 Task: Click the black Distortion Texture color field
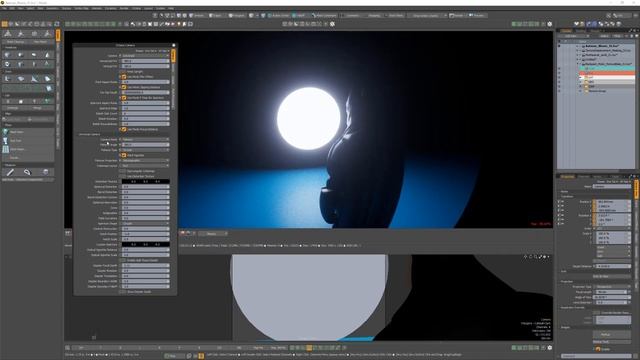(x=145, y=181)
